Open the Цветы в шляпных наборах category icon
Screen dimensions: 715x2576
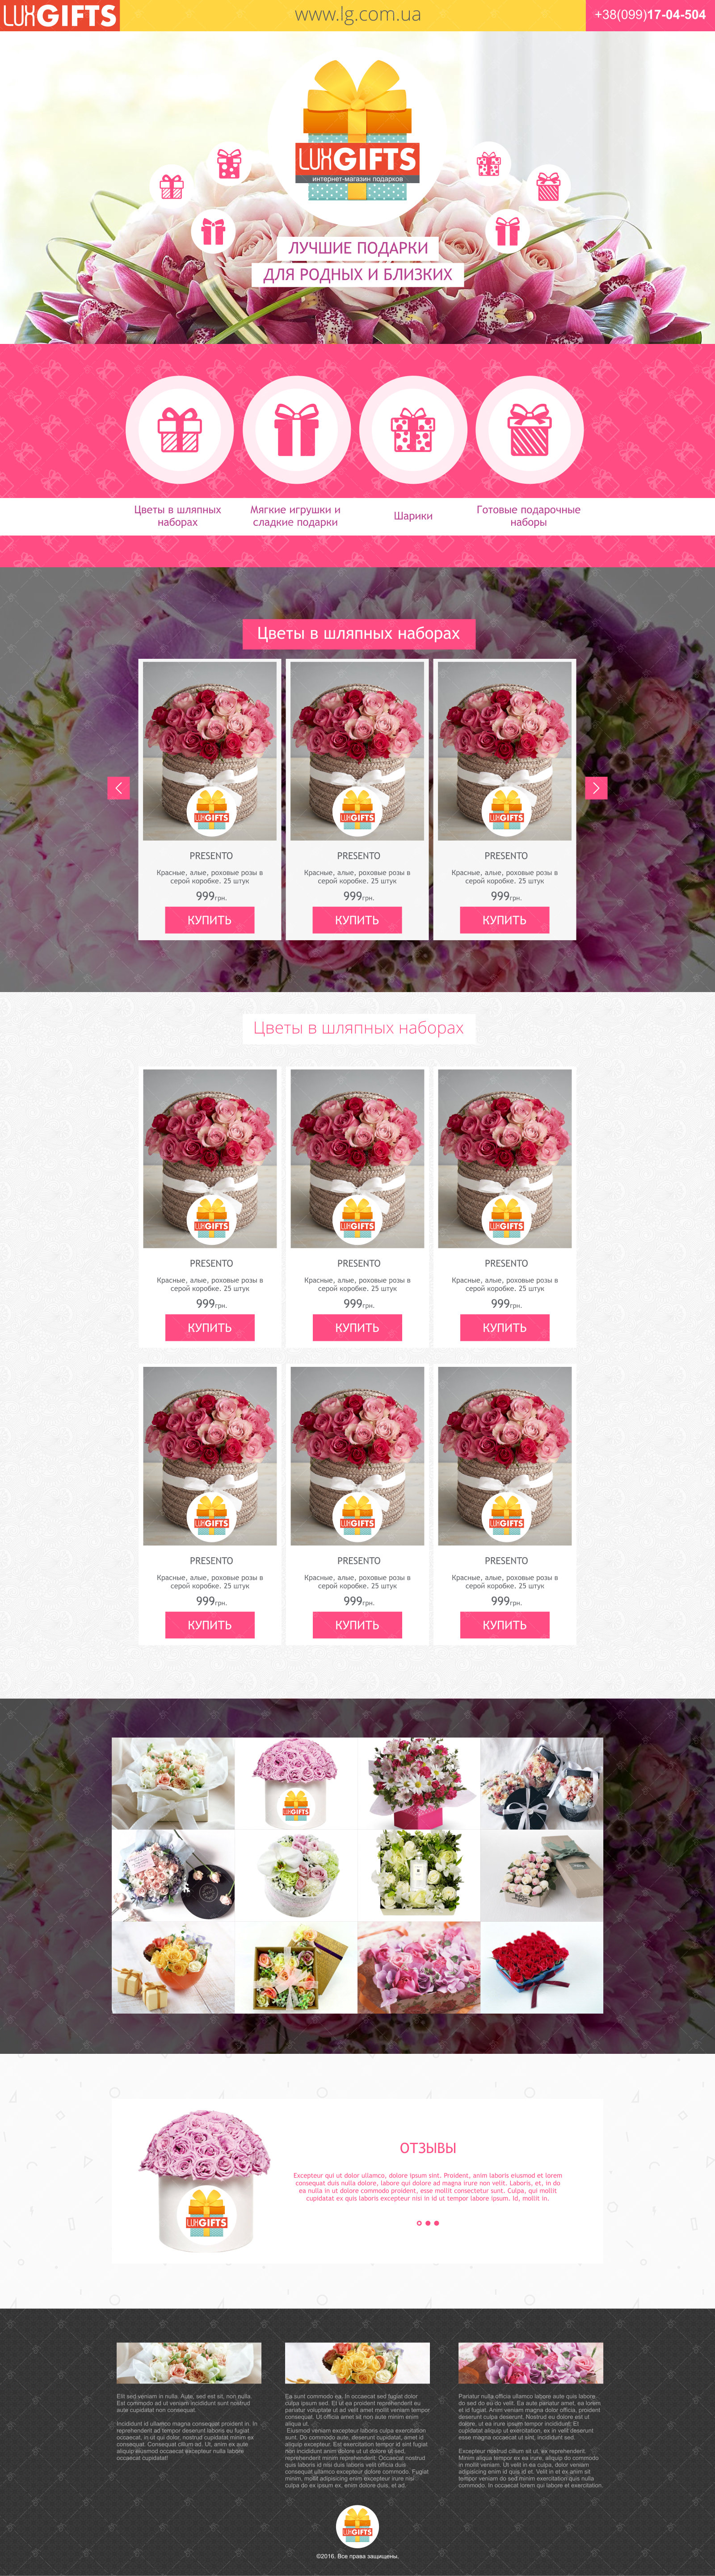180,429
